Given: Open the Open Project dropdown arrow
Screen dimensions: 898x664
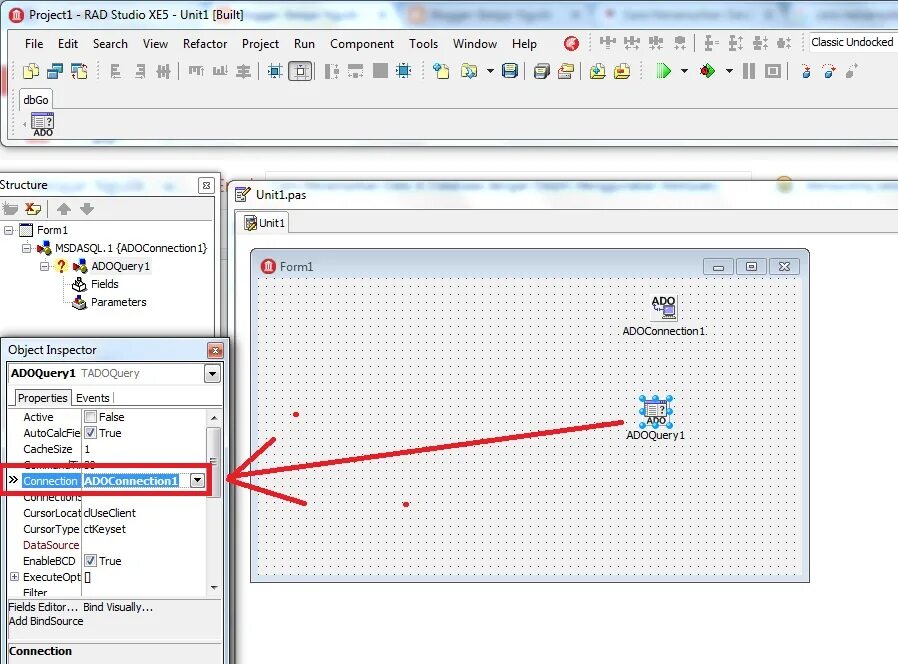Looking at the screenshot, I should pos(490,71).
